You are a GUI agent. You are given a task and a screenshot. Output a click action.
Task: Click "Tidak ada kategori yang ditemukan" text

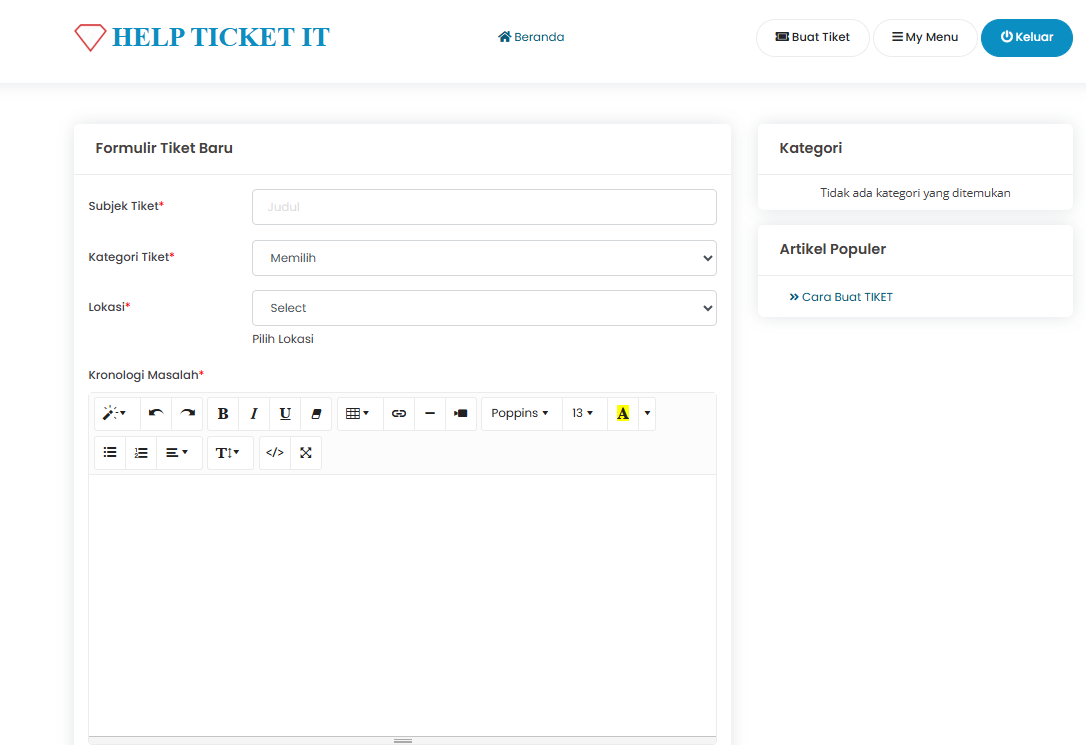click(x=915, y=193)
